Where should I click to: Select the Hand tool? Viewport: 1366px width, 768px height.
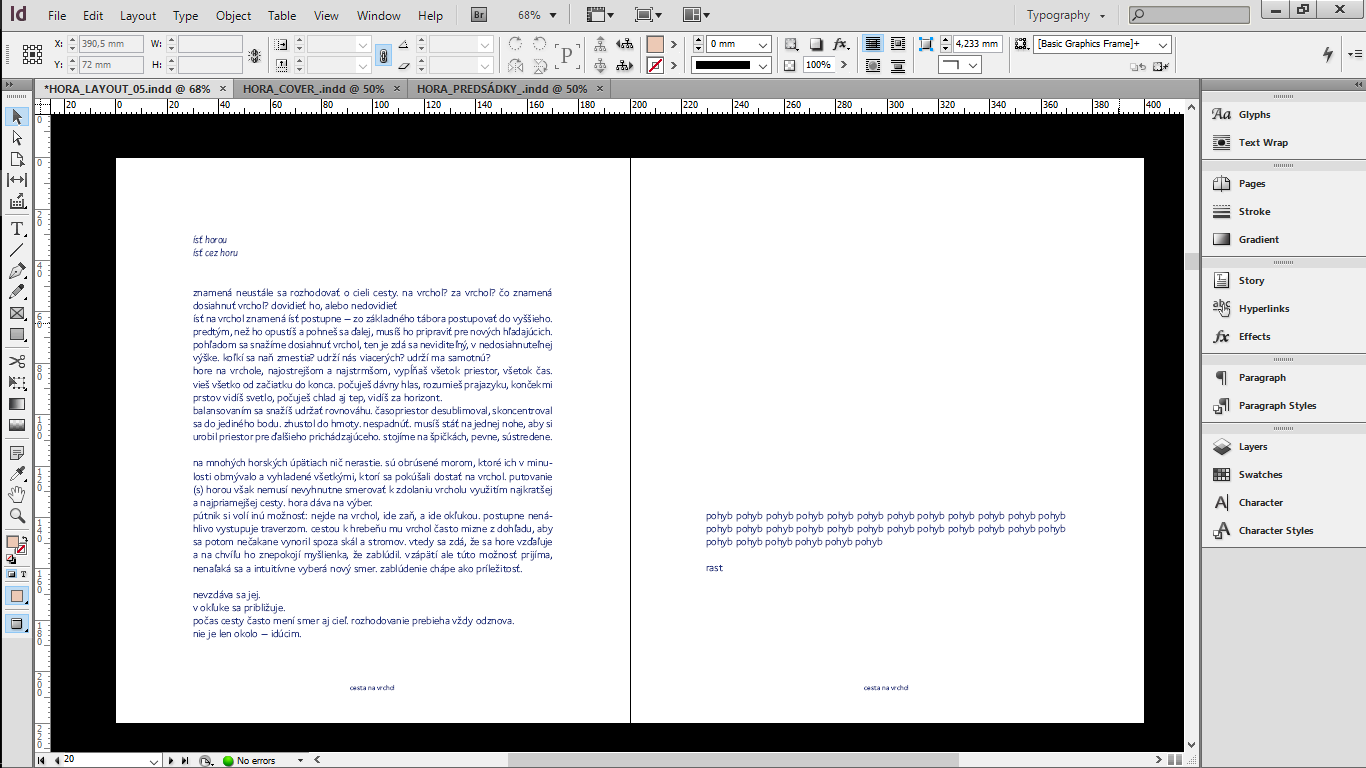tap(17, 494)
